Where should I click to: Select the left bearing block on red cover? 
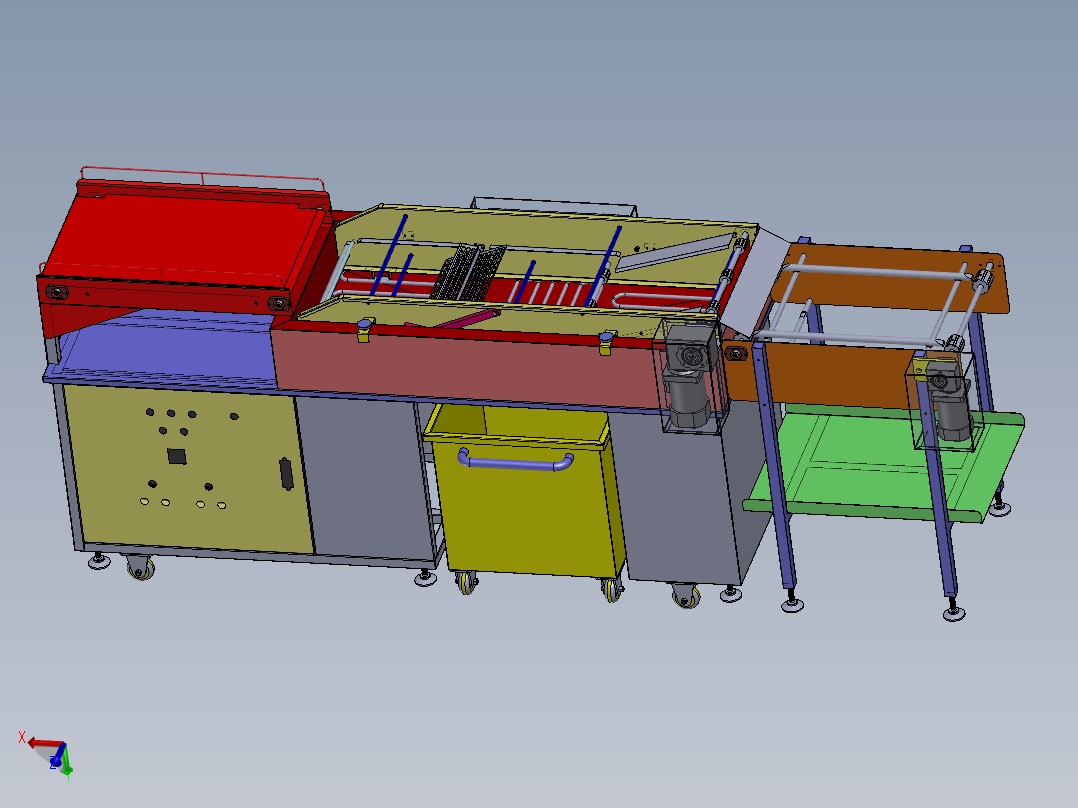coord(57,292)
